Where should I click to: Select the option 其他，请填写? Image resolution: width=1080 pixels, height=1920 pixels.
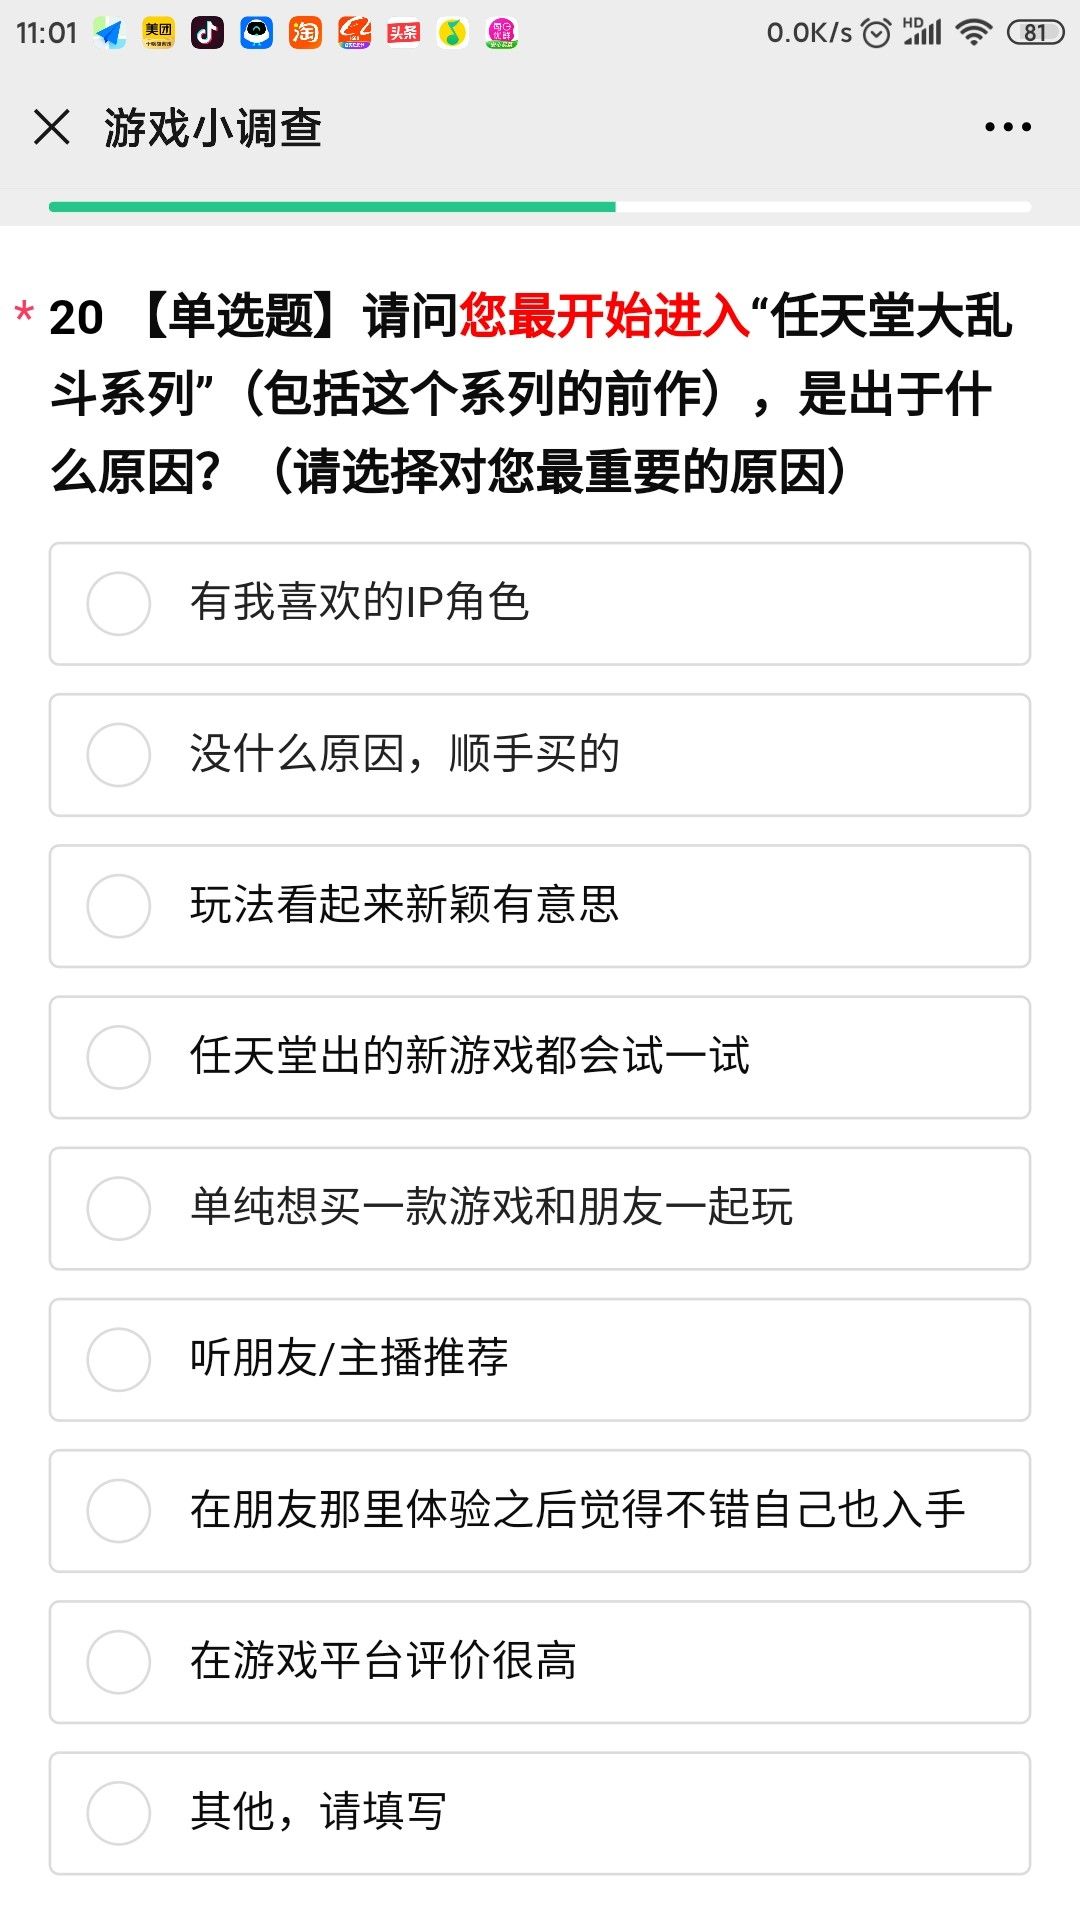tap(119, 1813)
